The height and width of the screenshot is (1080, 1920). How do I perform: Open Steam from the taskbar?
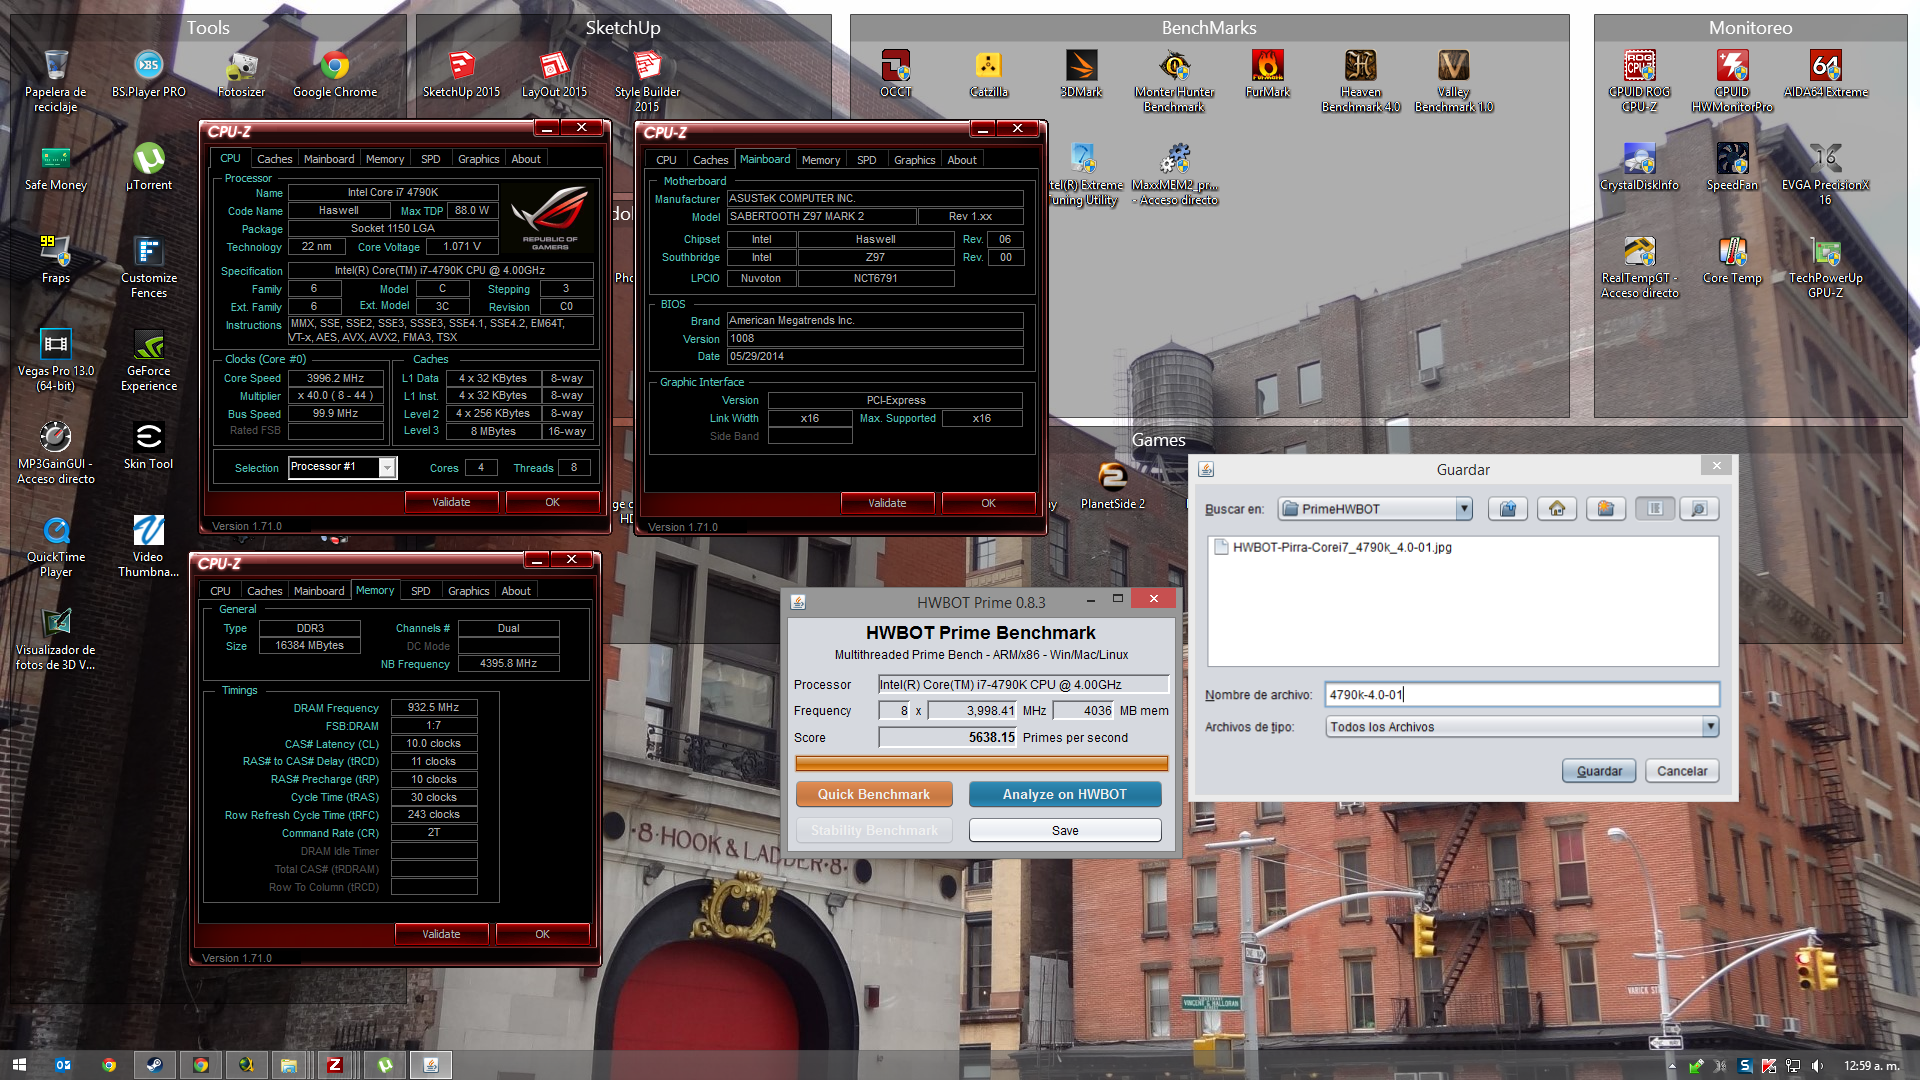(x=154, y=1065)
